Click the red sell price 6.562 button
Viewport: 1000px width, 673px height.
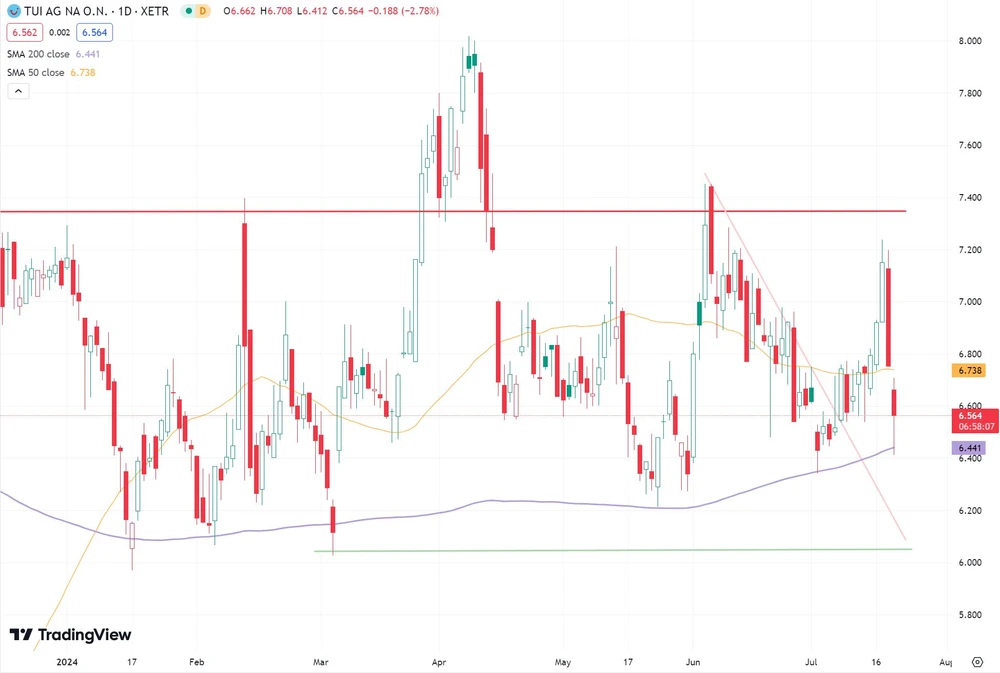tap(24, 31)
